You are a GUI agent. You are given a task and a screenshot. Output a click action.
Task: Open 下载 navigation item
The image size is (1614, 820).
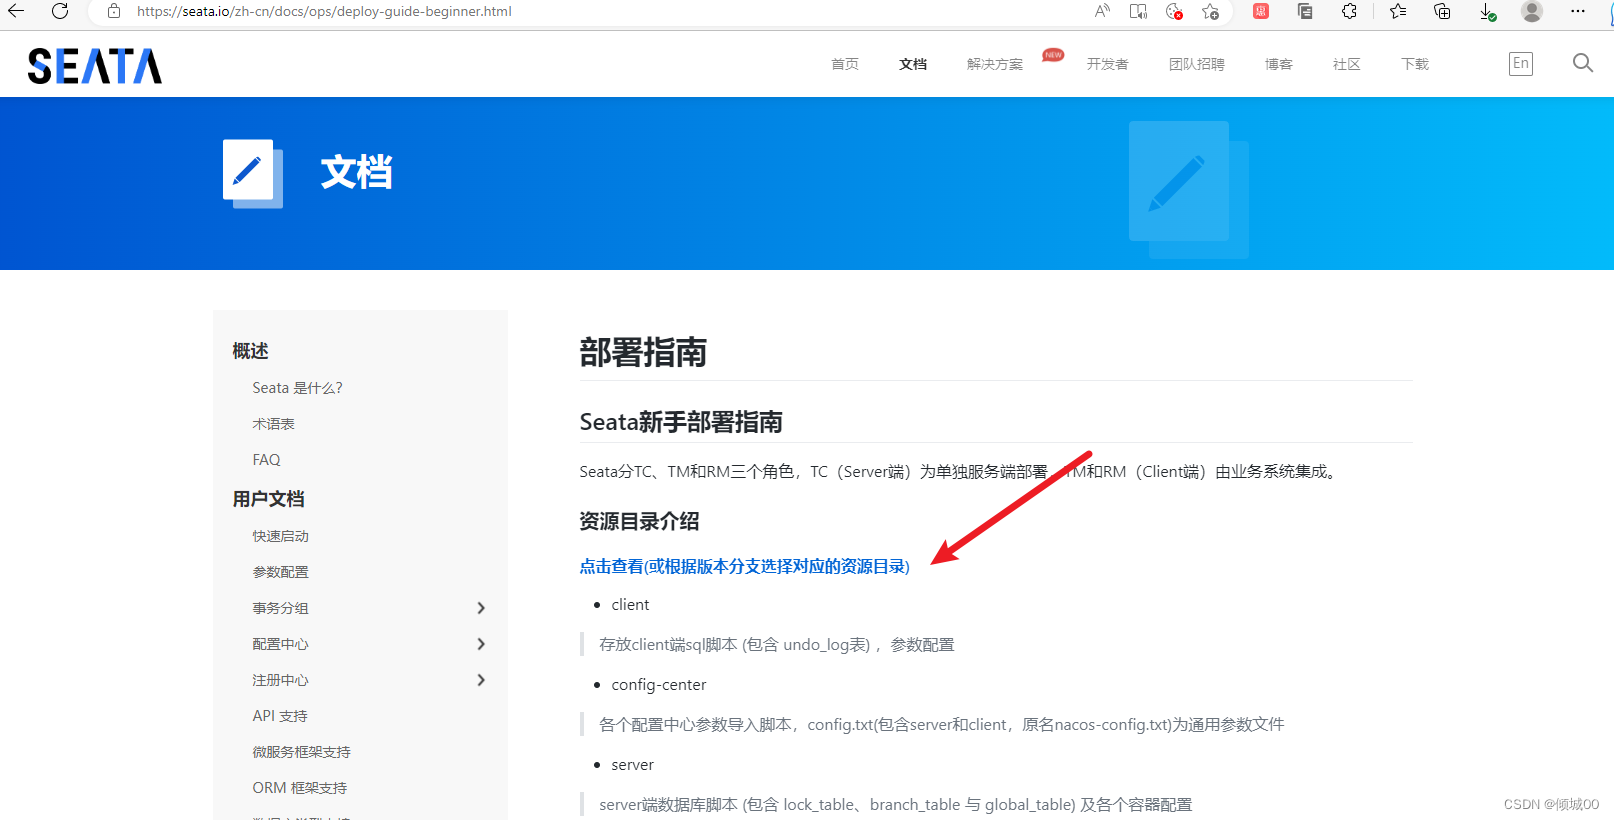[1415, 64]
